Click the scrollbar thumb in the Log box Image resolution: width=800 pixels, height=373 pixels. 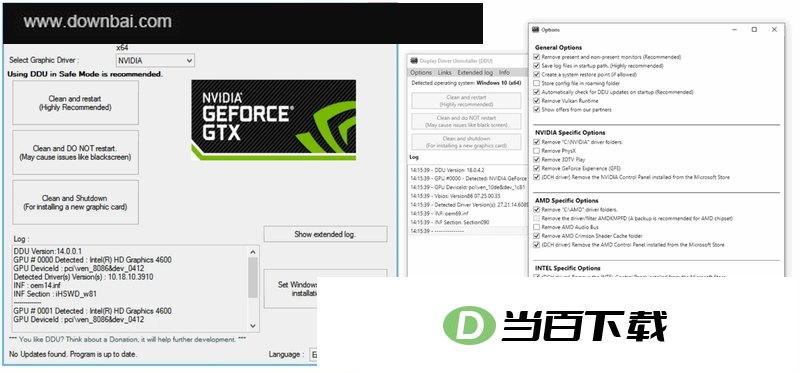coord(253,277)
